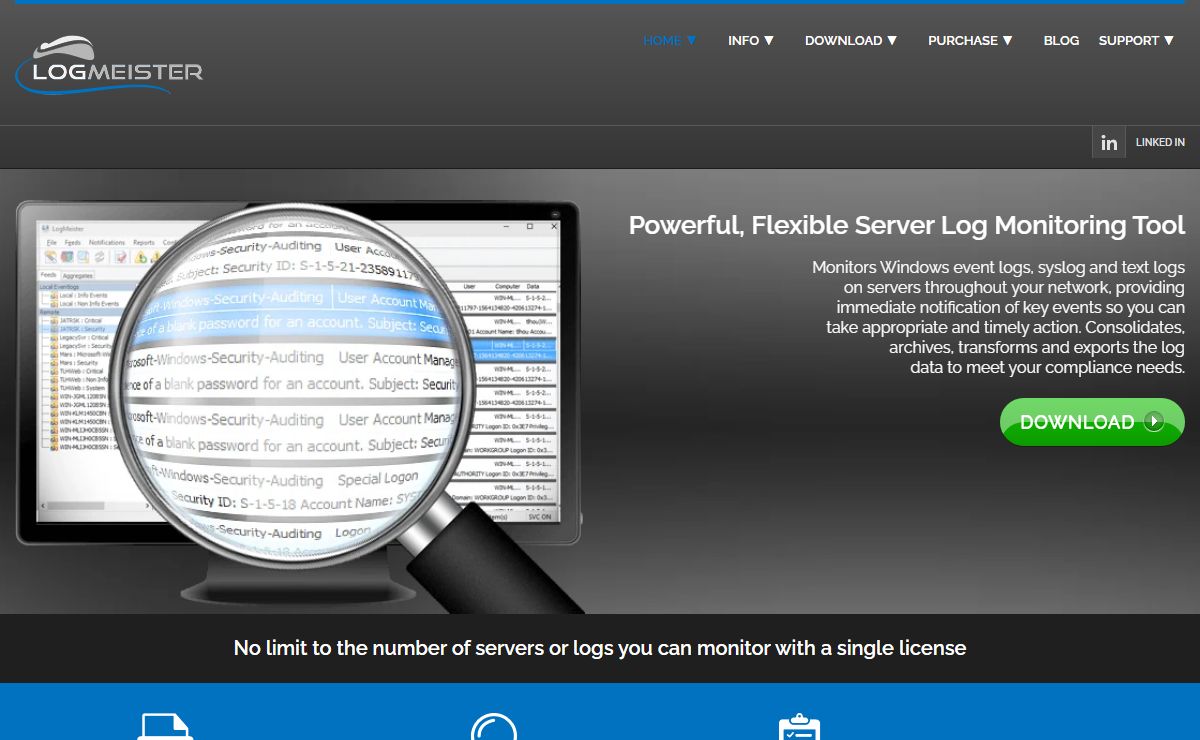
Task: Click the 'No limit to the number of servers' banner text
Action: (x=600, y=648)
